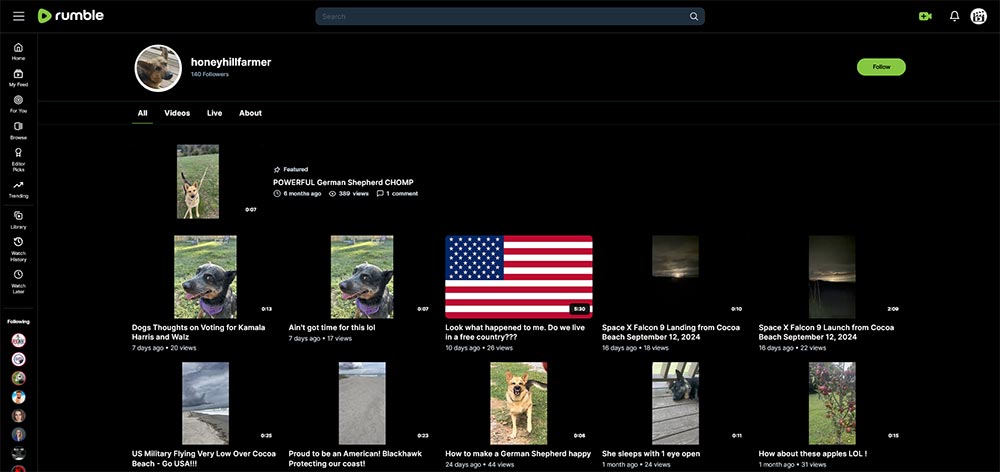Click honeyhillfarmer profile picture
1000x472 pixels.
[x=158, y=68]
